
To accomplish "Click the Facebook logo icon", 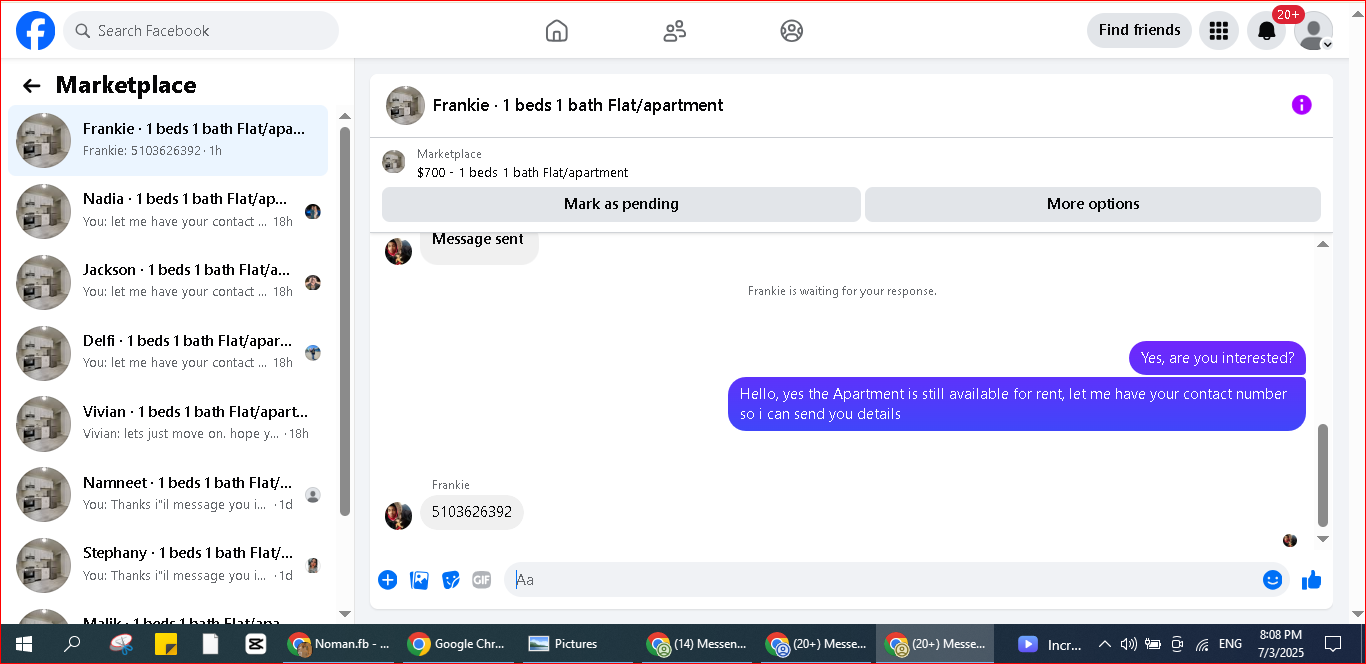I will [x=35, y=30].
